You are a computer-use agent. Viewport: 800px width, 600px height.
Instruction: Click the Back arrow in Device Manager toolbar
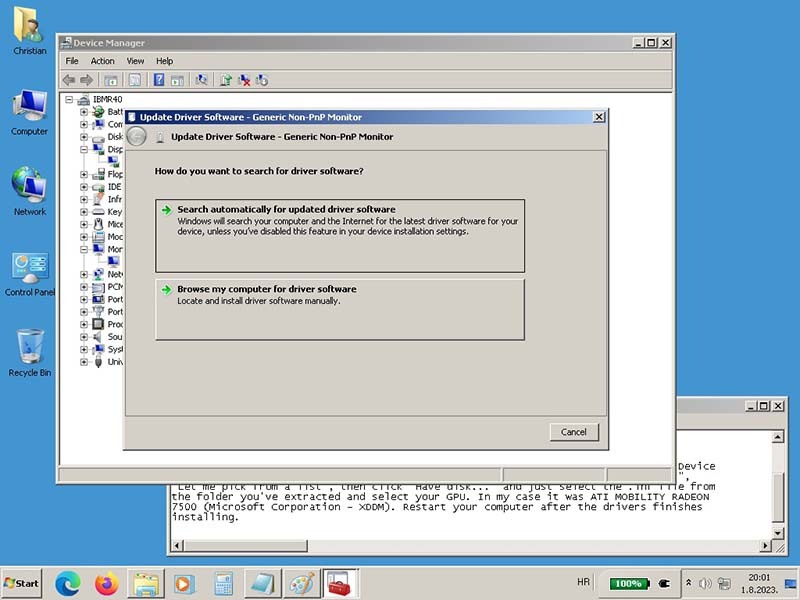68,80
